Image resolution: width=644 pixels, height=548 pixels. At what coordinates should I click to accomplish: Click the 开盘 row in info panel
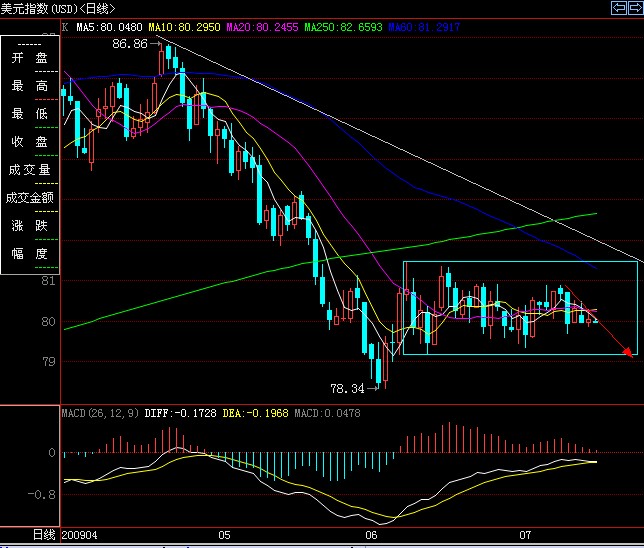pyautogui.click(x=30, y=58)
